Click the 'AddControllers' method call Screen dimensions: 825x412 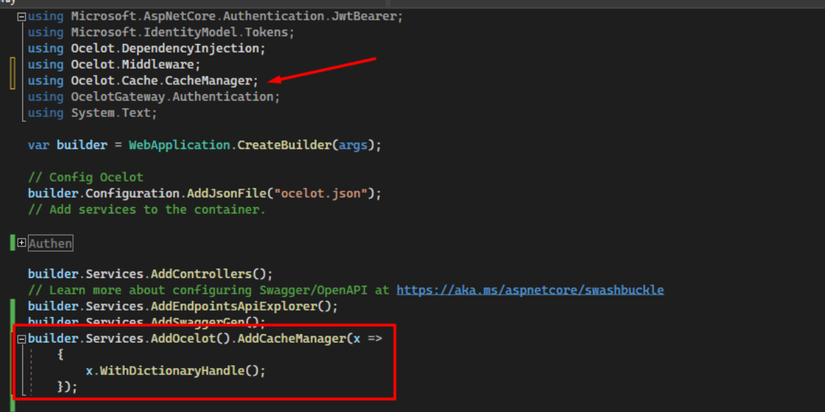pyautogui.click(x=202, y=274)
